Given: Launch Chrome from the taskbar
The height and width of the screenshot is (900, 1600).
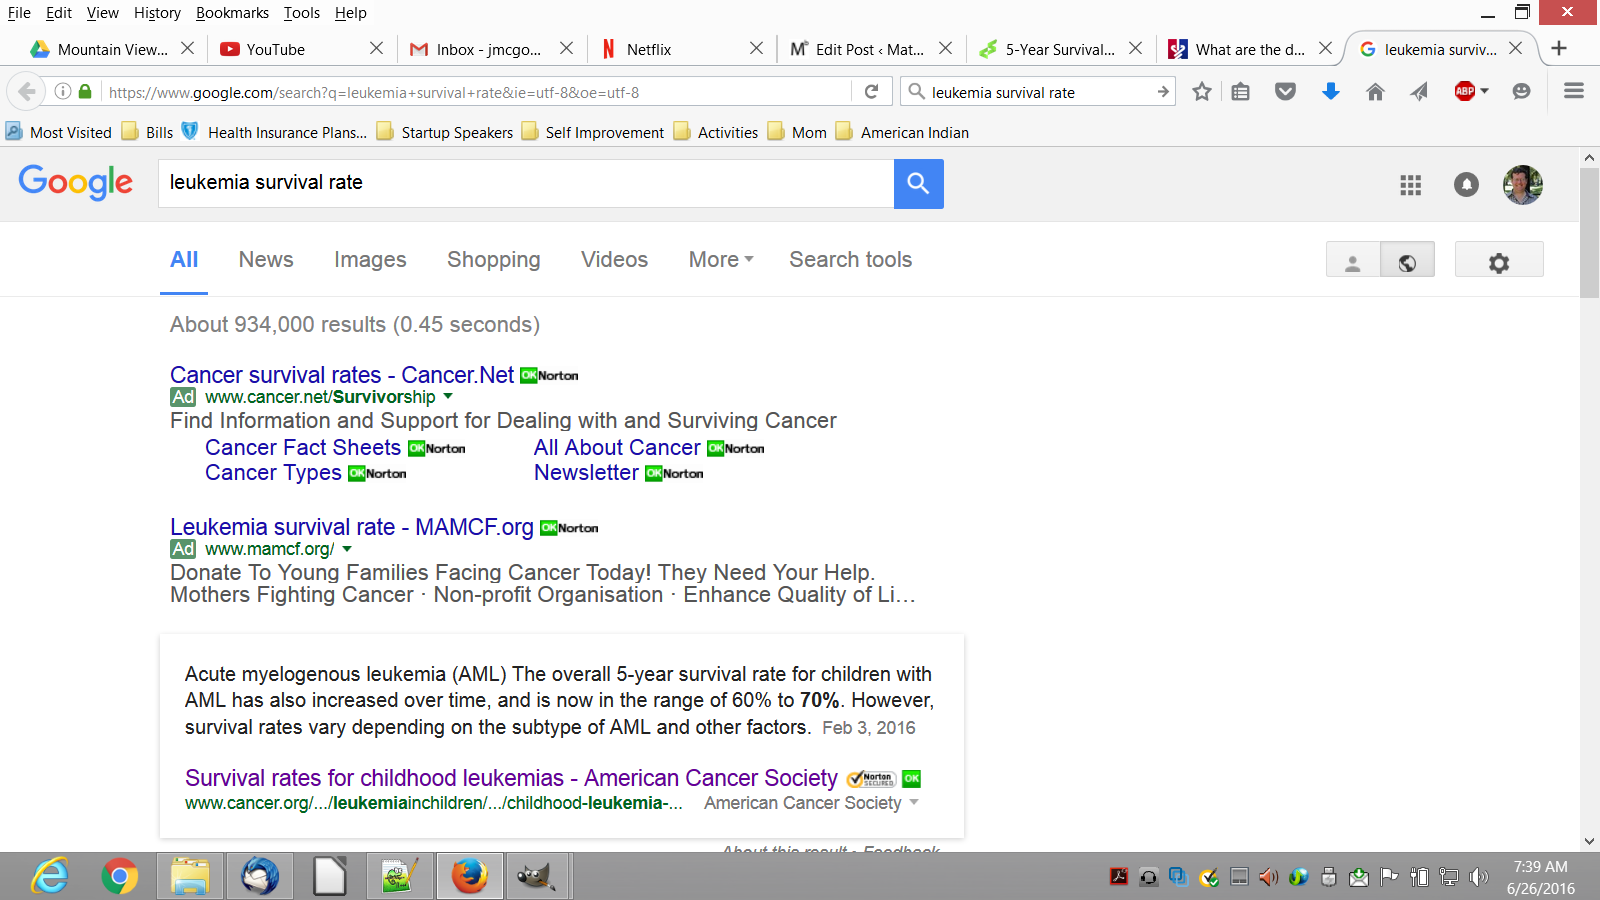Looking at the screenshot, I should coord(119,877).
